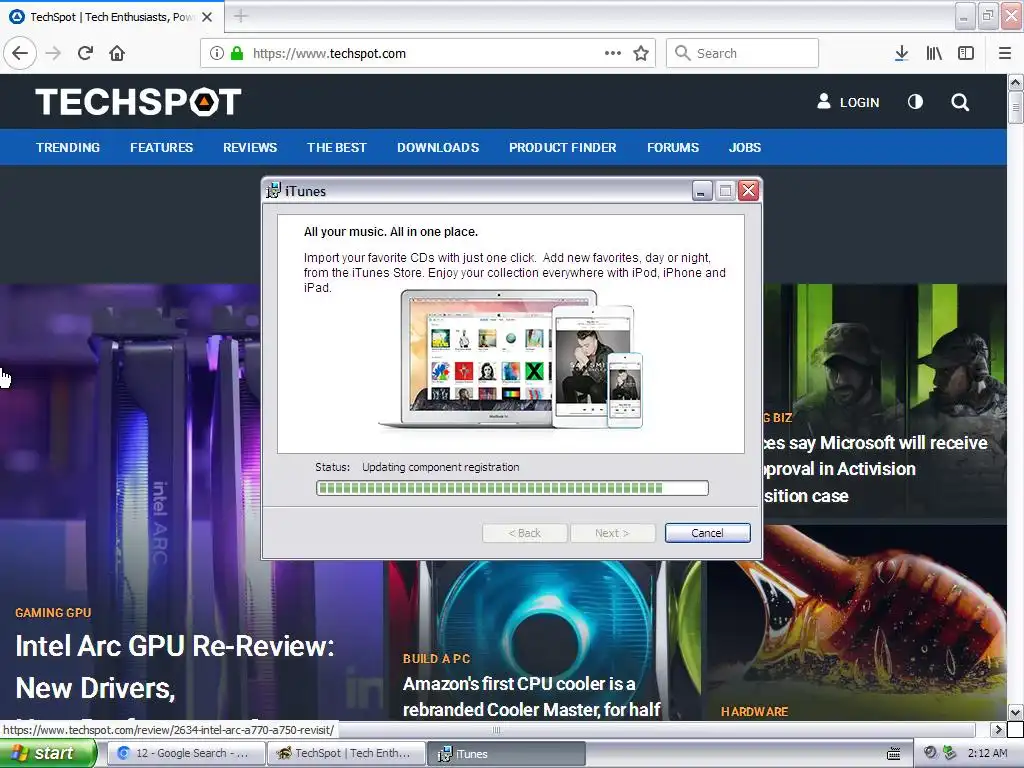Screen dimensions: 1024x768
Task: Click the HARDWARE category label
Action: pyautogui.click(x=754, y=711)
